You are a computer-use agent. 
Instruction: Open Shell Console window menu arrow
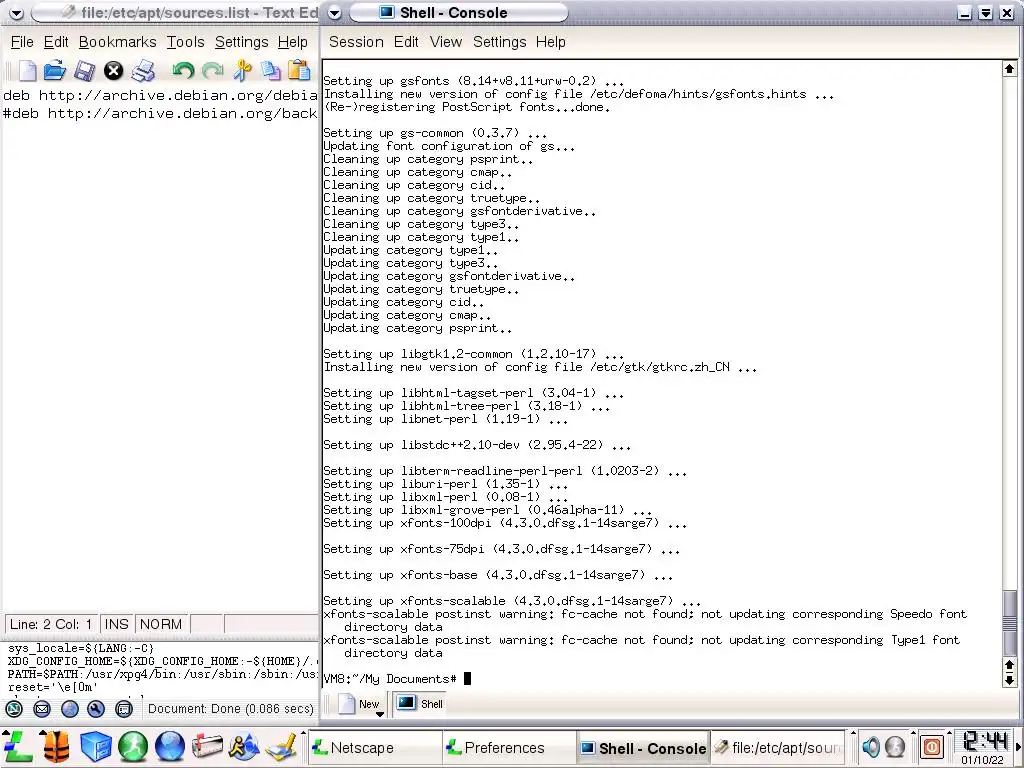point(334,13)
